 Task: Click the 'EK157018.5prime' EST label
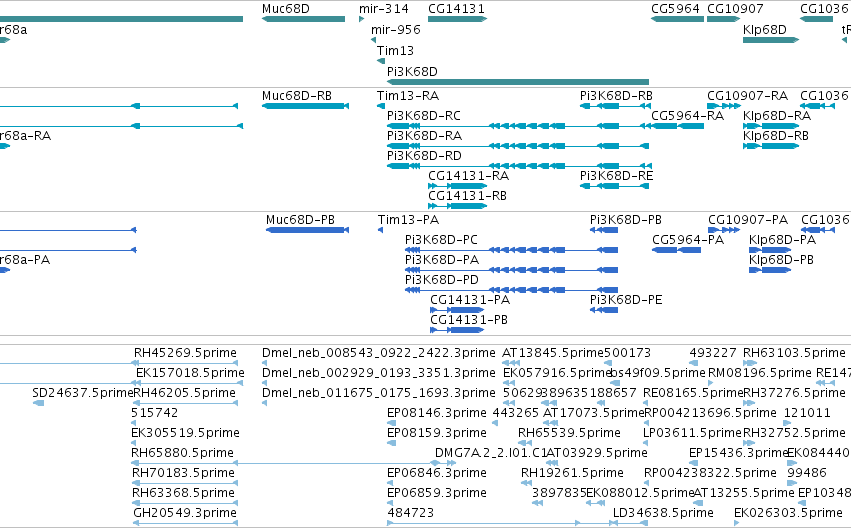point(190,373)
